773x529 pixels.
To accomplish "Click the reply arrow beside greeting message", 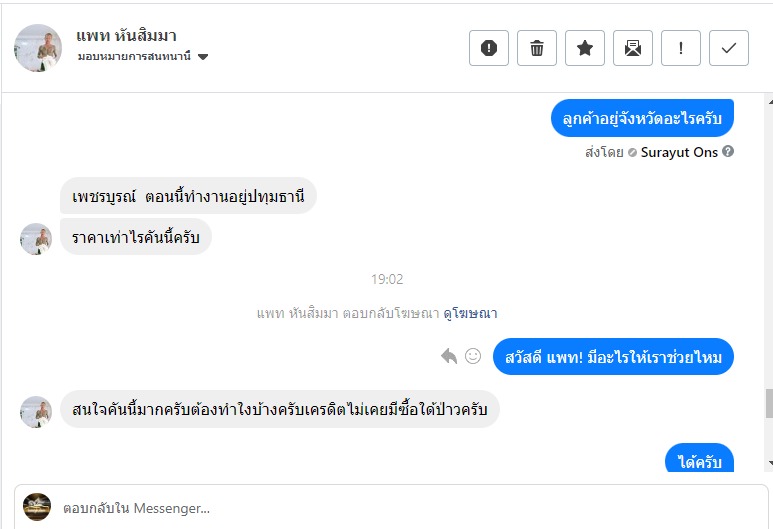I will [x=449, y=356].
